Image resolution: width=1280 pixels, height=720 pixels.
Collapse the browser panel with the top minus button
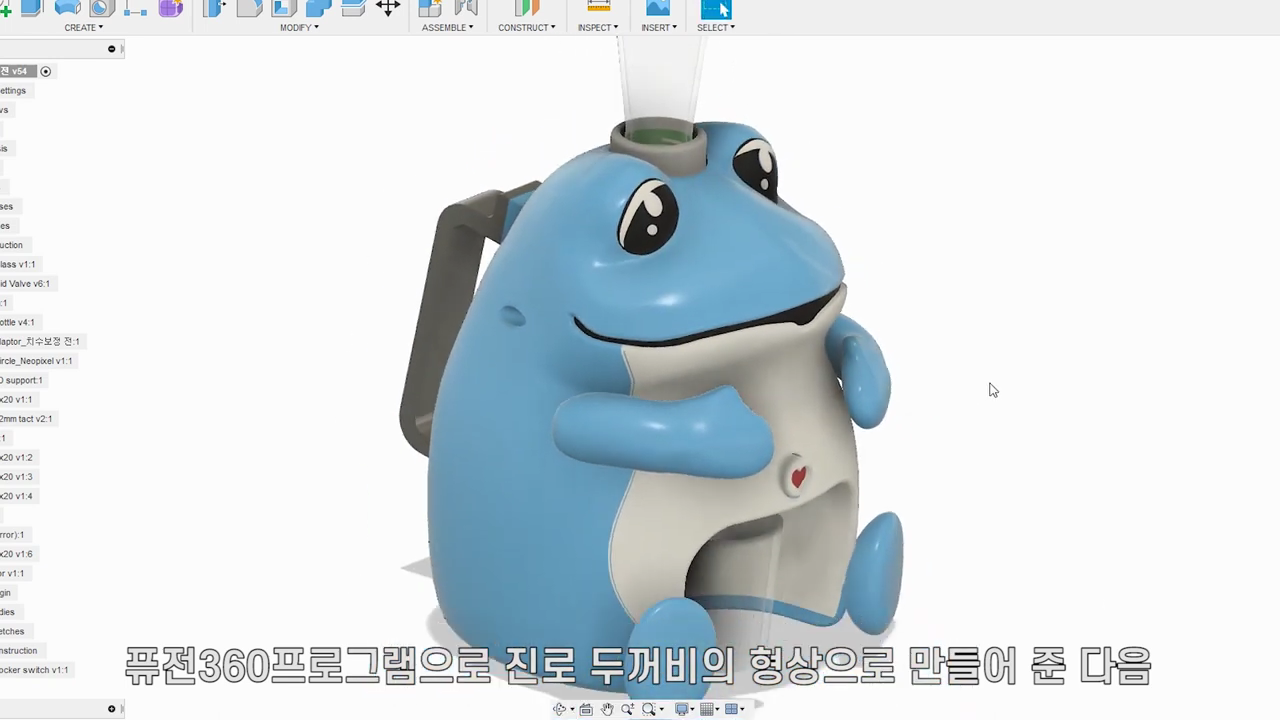point(112,49)
